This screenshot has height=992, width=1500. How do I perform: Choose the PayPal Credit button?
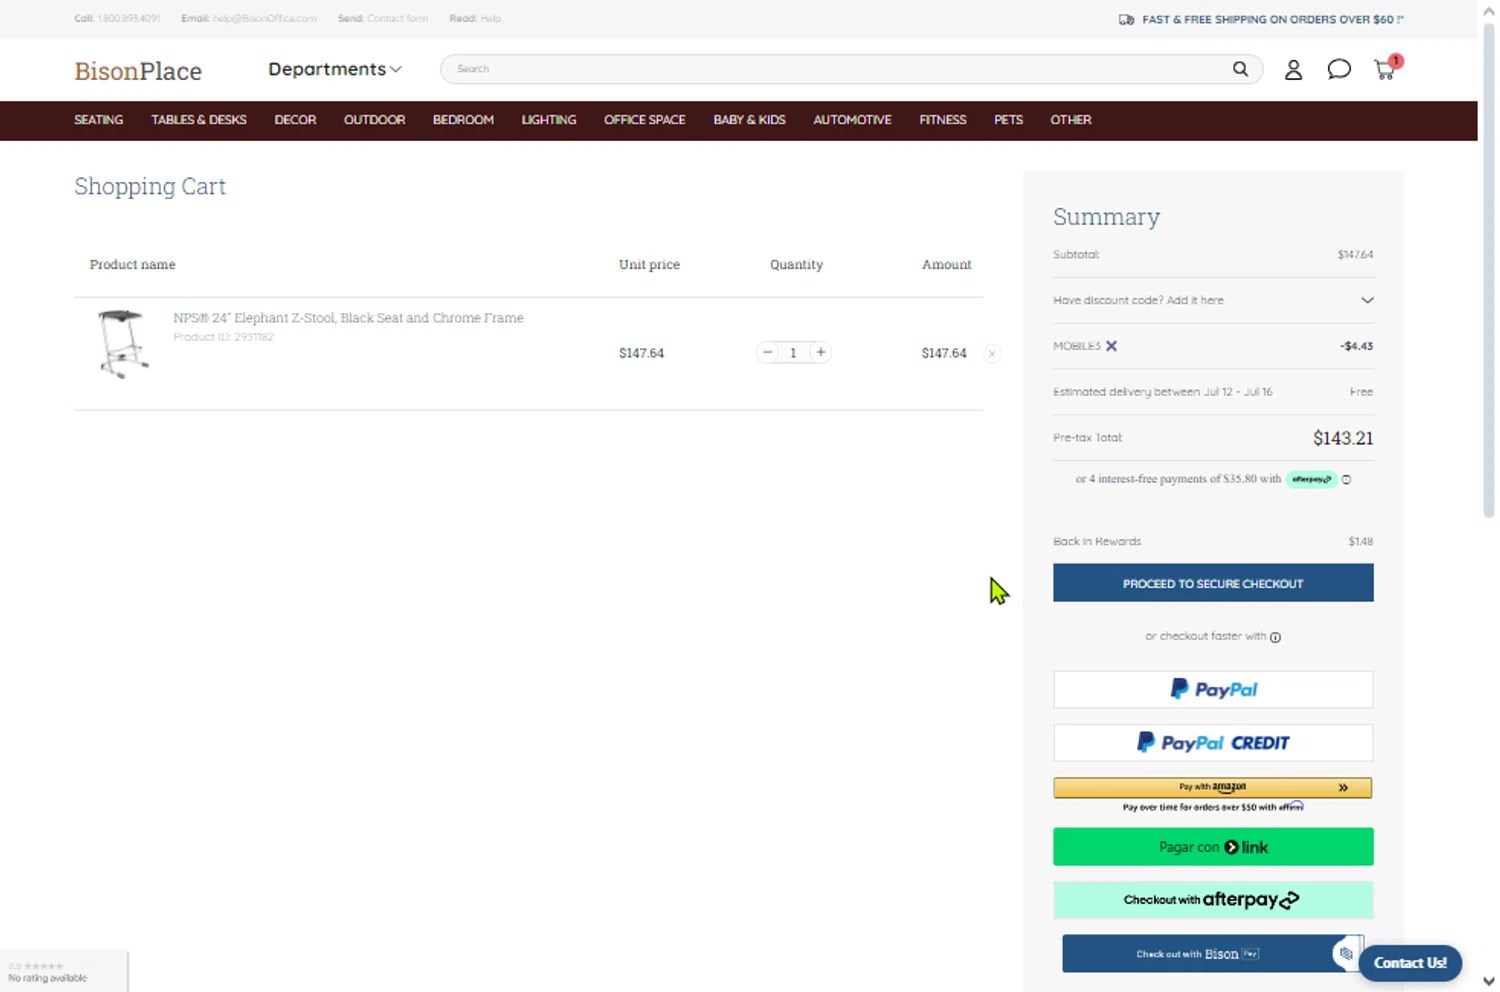point(1213,743)
